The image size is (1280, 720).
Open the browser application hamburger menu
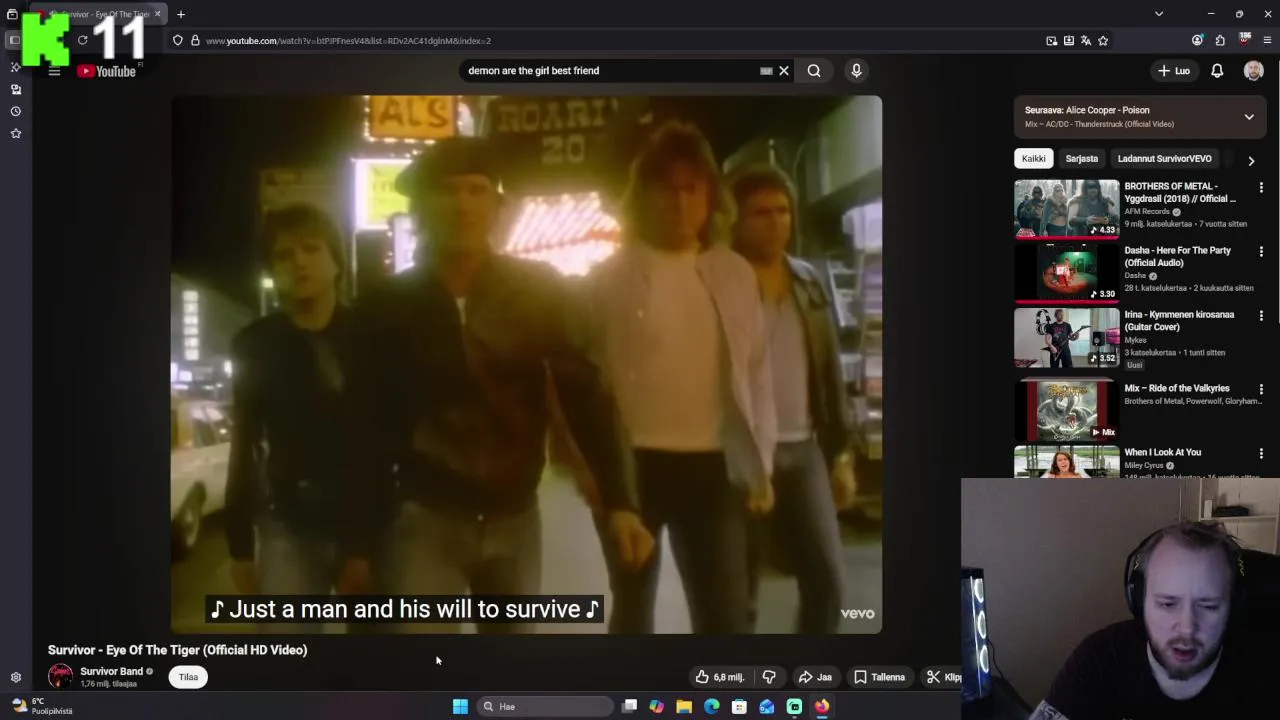pos(1267,41)
